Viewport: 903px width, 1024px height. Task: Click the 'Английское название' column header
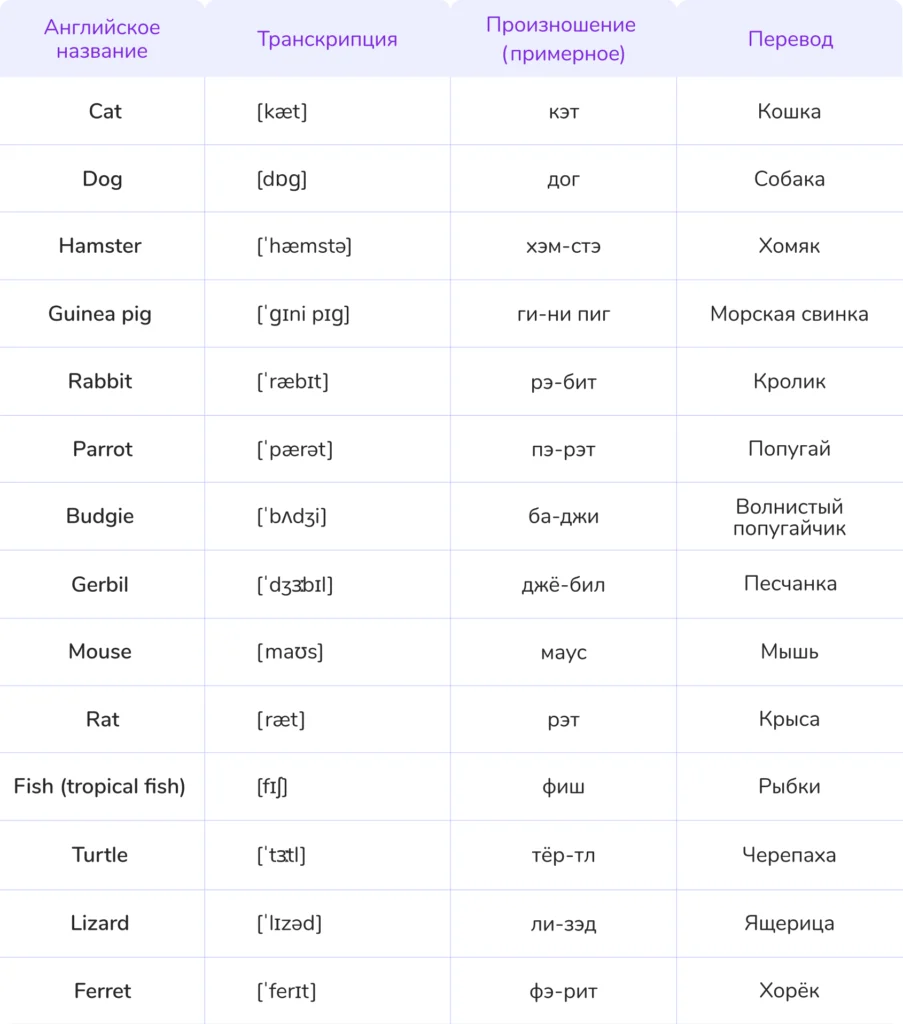[x=102, y=39]
